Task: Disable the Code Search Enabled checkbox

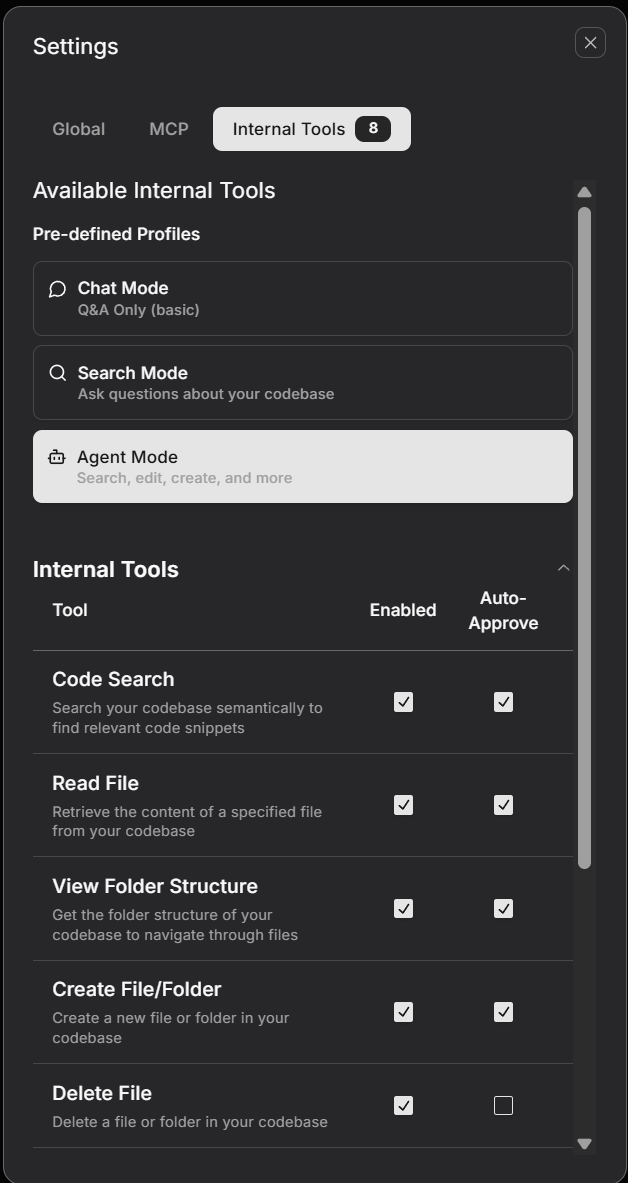Action: (403, 702)
